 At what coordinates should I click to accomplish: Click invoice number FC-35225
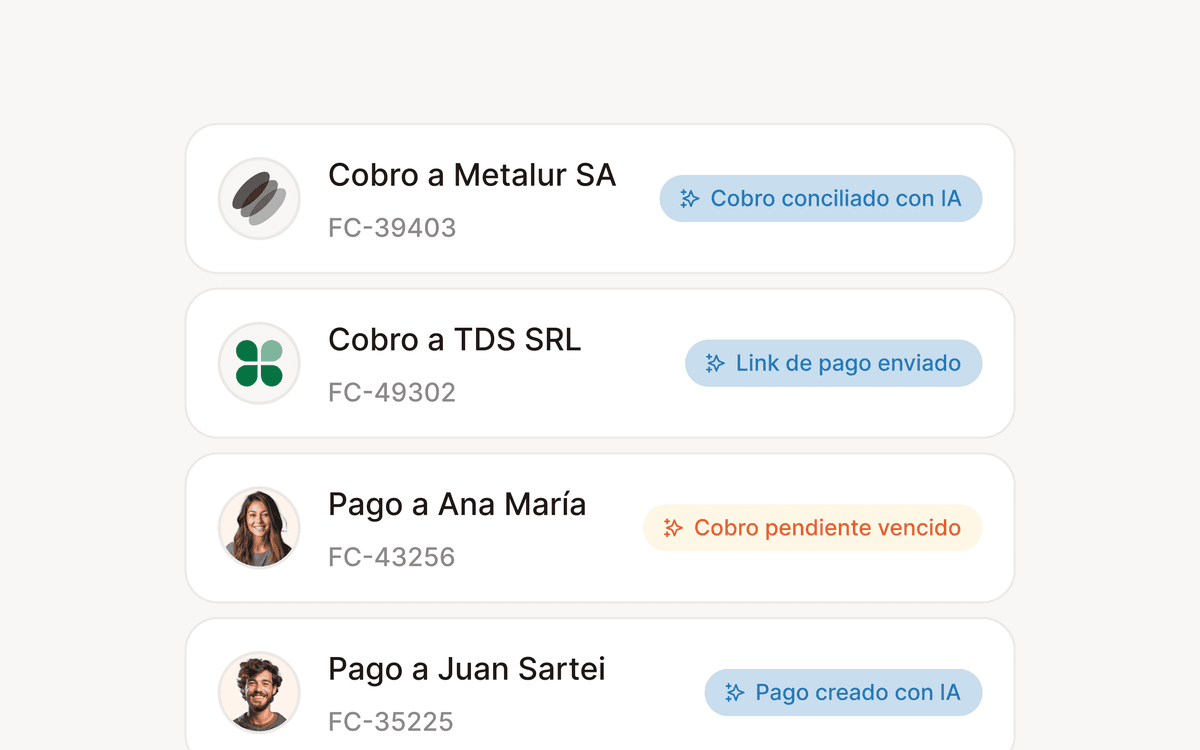click(x=392, y=721)
